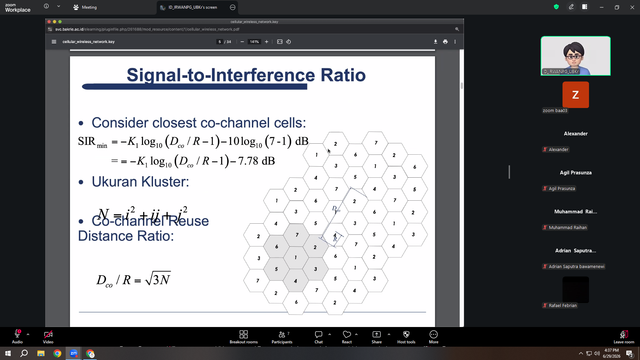This screenshot has width=640, height=360.
Task: Open the More options menu
Action: pyautogui.click(x=433, y=337)
